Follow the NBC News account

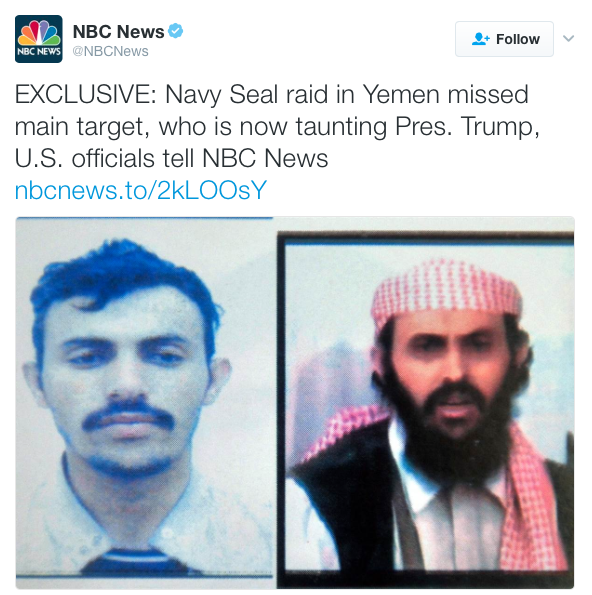[504, 39]
